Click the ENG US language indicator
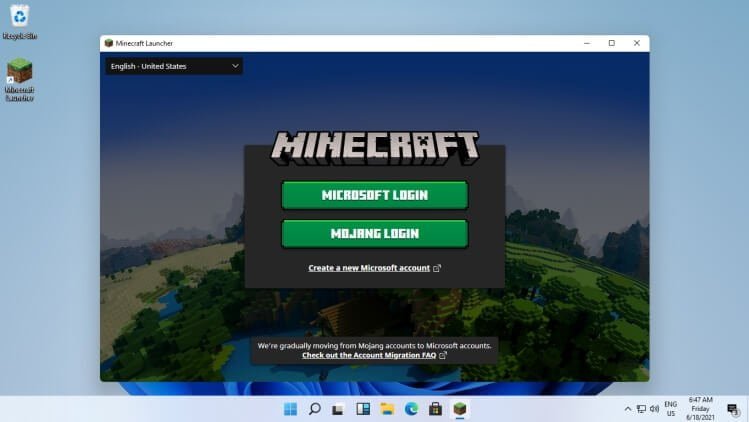The width and height of the screenshot is (749, 422). pos(671,409)
